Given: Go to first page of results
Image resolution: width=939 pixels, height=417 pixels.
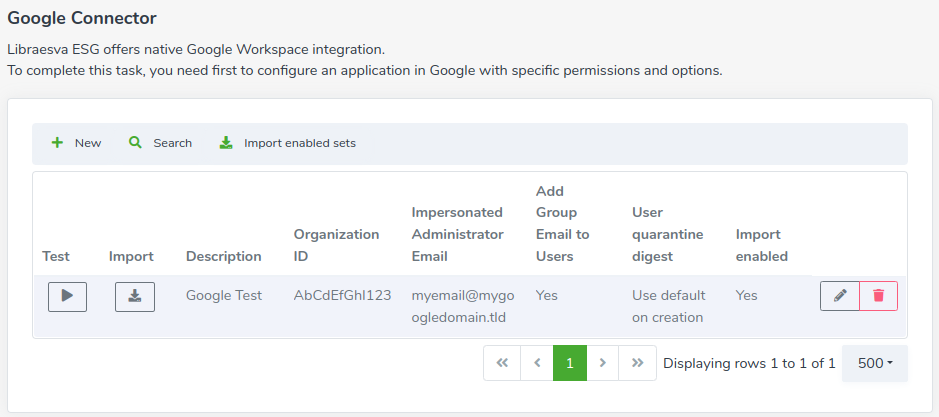Looking at the screenshot, I should [502, 363].
